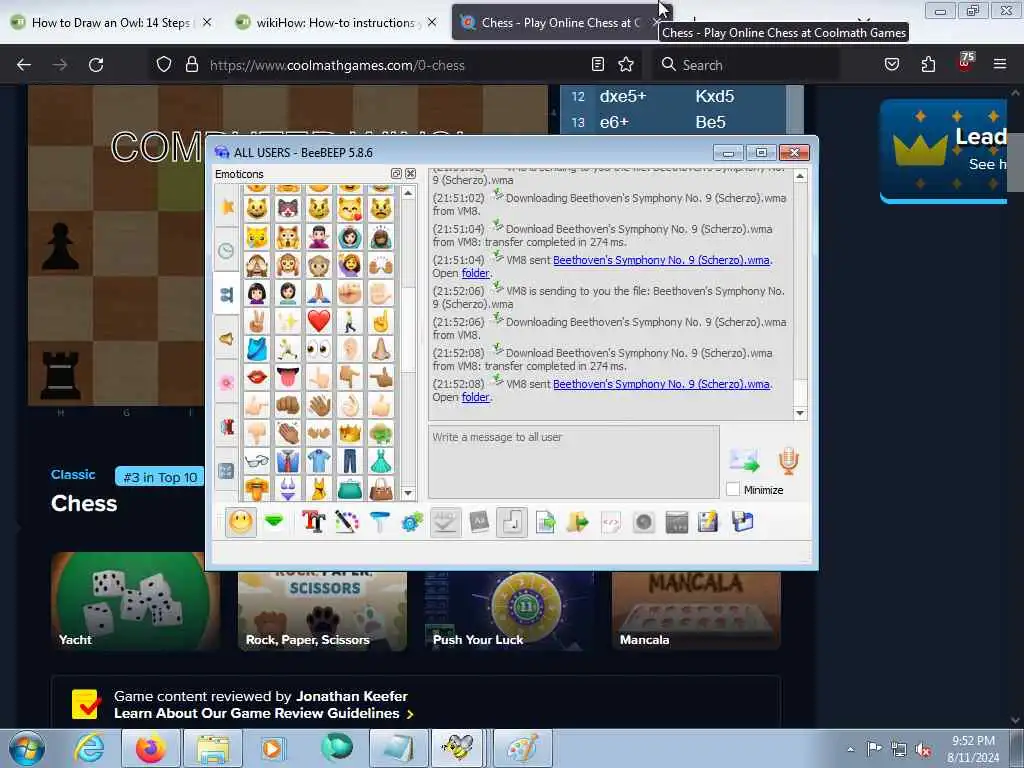Insert the tongue-out mouth emoticon
The image size is (1024, 768).
[x=287, y=377]
